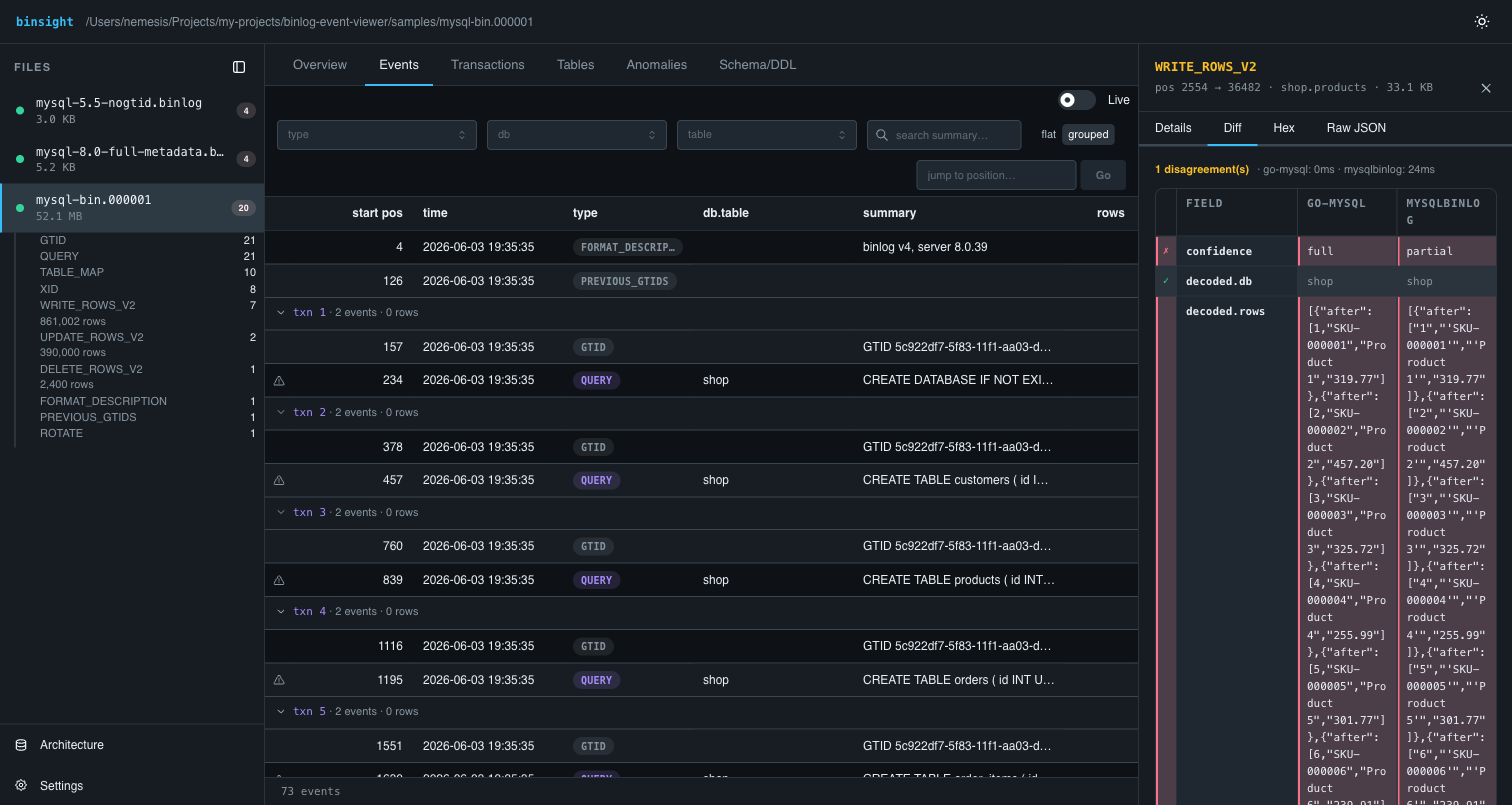This screenshot has width=1512, height=805.
Task: Click the green check on decoded.db row
Action: (x=1166, y=282)
